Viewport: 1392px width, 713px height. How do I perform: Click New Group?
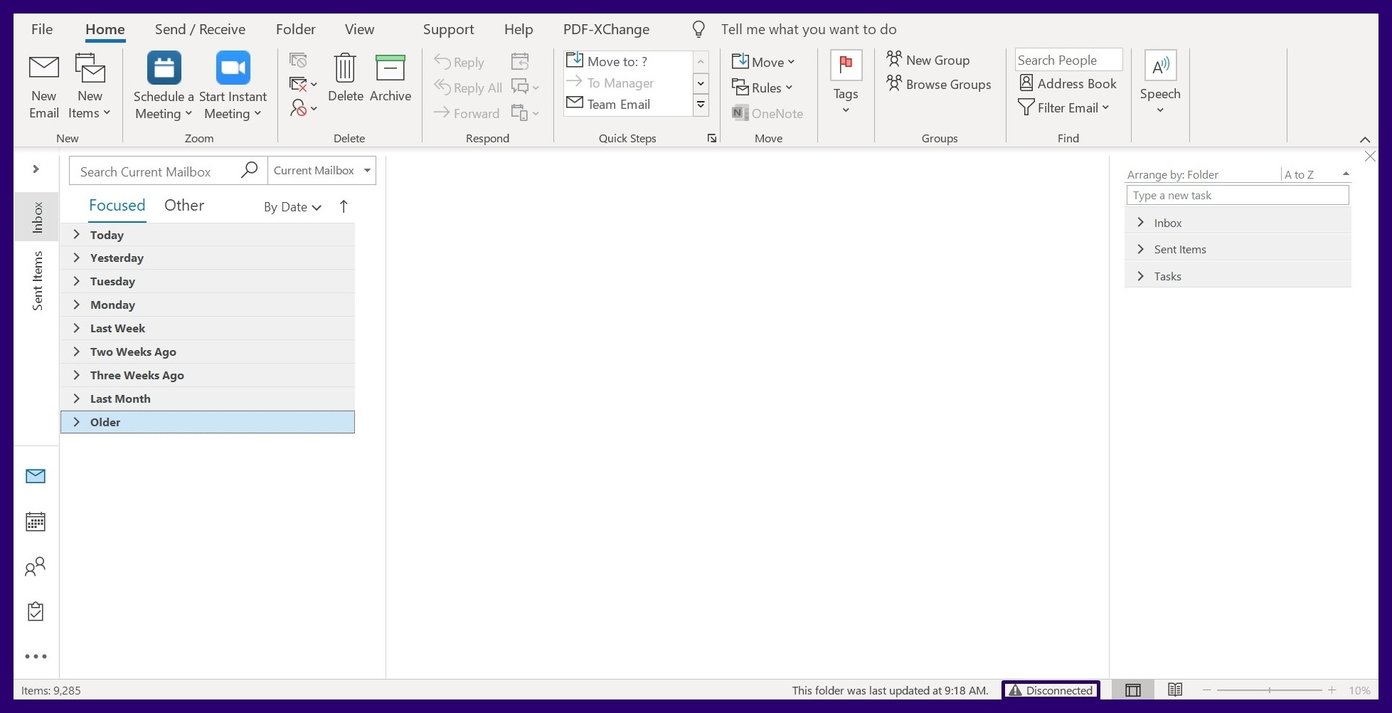point(928,60)
